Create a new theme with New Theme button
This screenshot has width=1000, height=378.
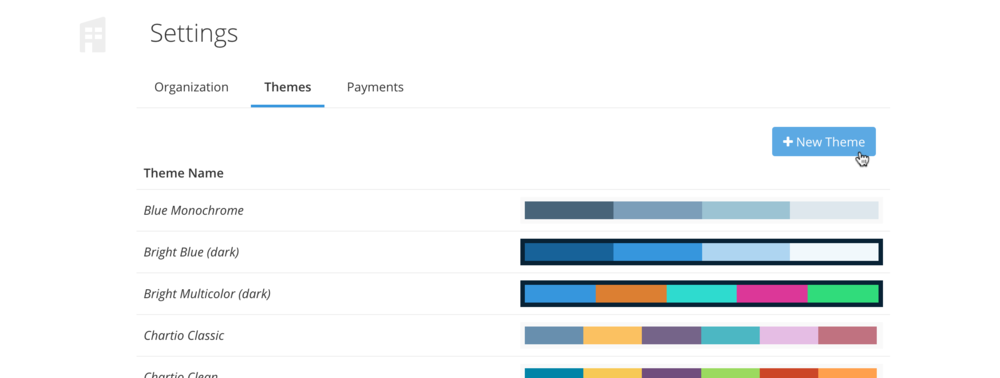[823, 142]
